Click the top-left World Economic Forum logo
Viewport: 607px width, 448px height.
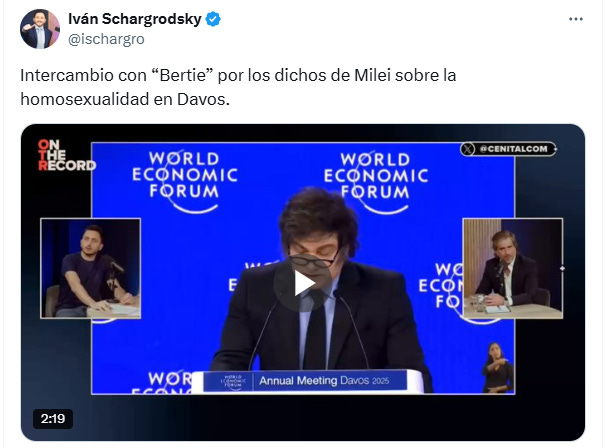pyautogui.click(x=185, y=182)
